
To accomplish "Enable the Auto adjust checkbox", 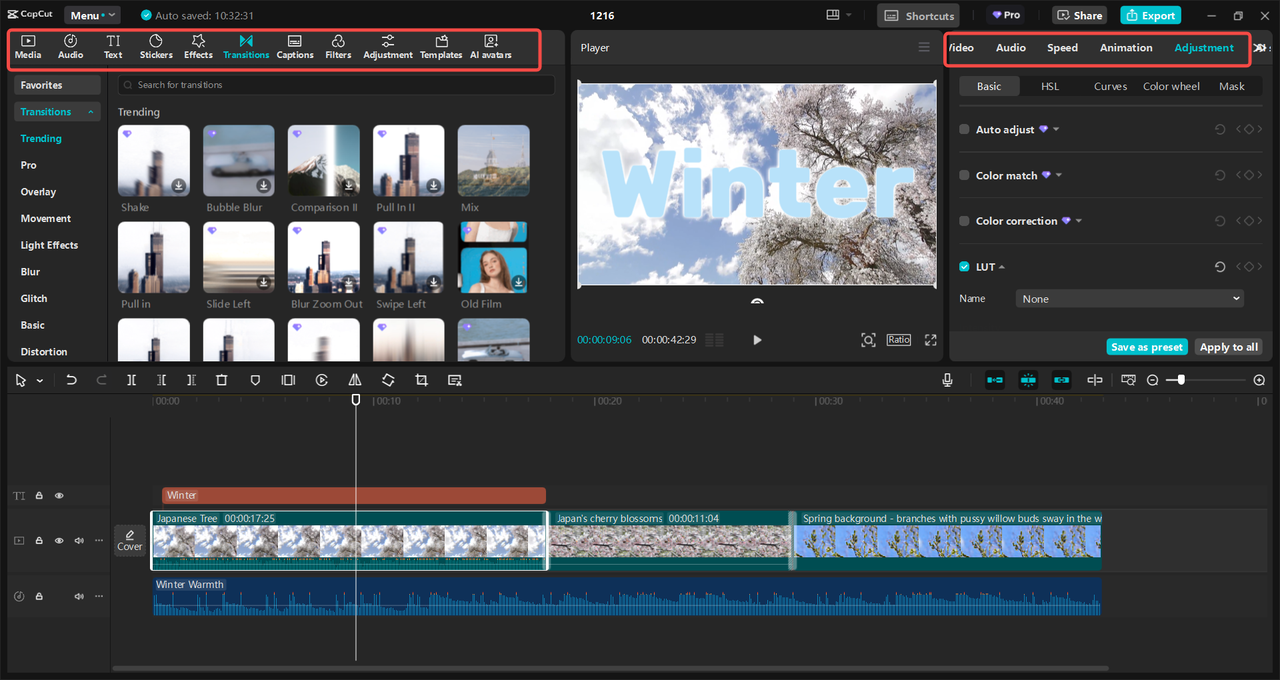I will point(964,130).
